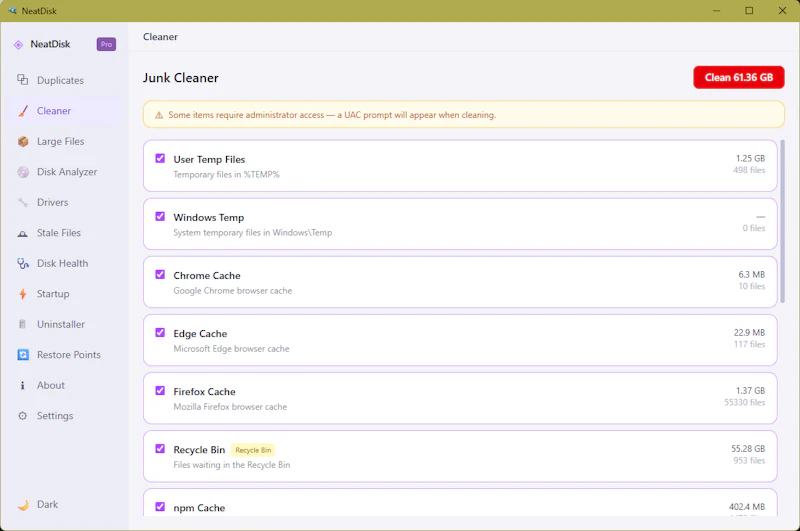800x531 pixels.
Task: Uncheck the Recycle Bin checkbox
Action: click(160, 449)
